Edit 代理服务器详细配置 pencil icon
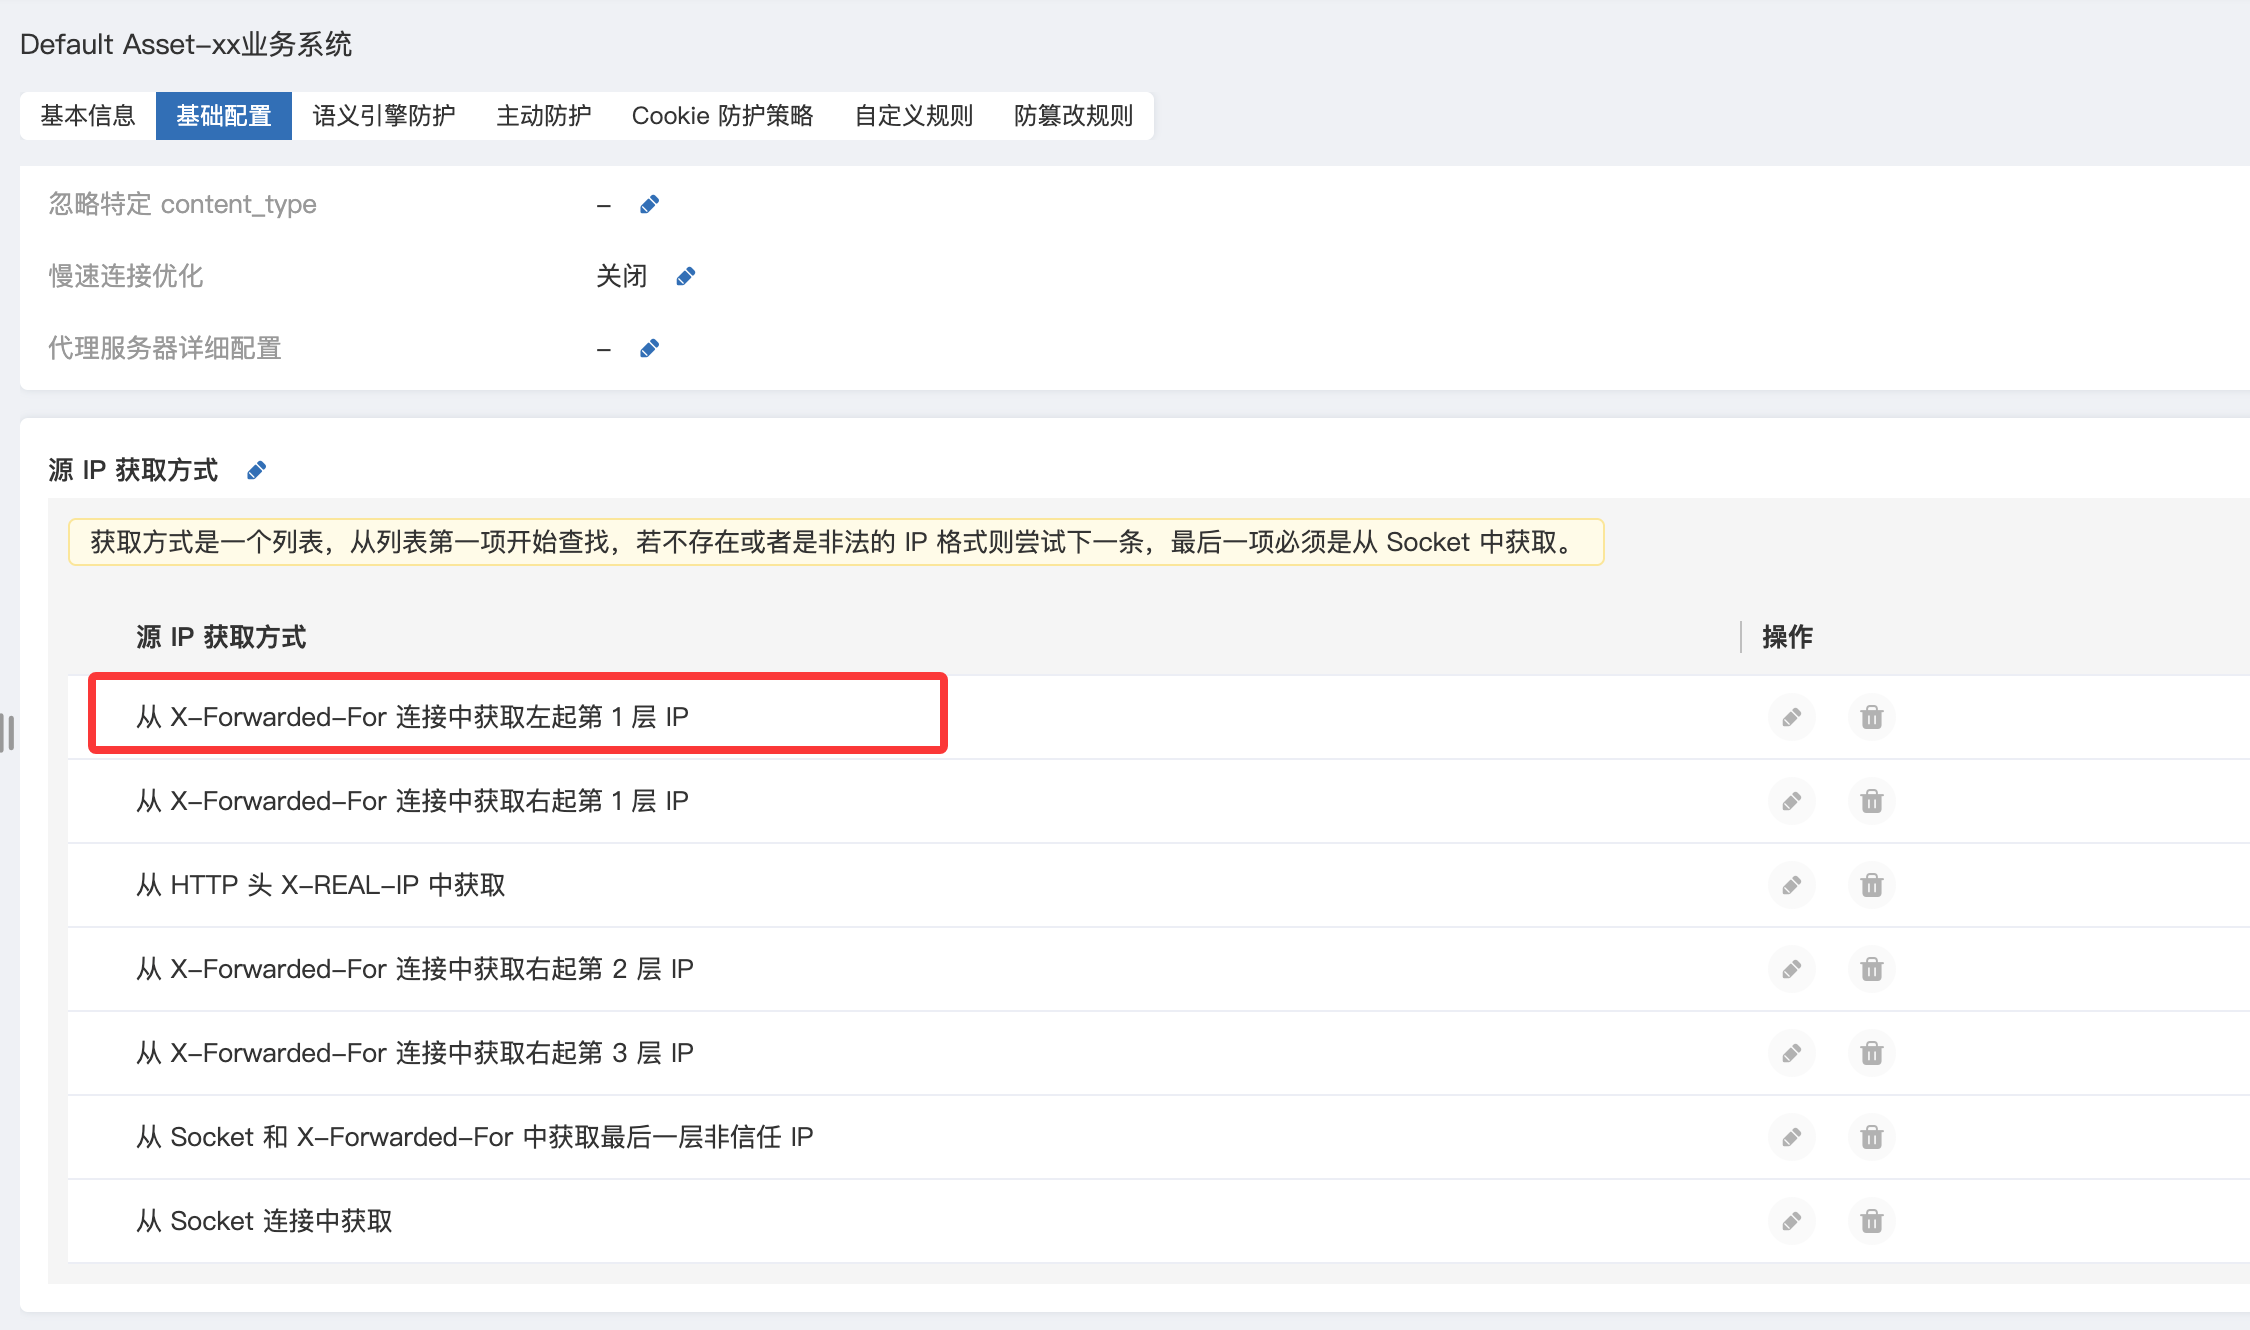 (x=649, y=349)
